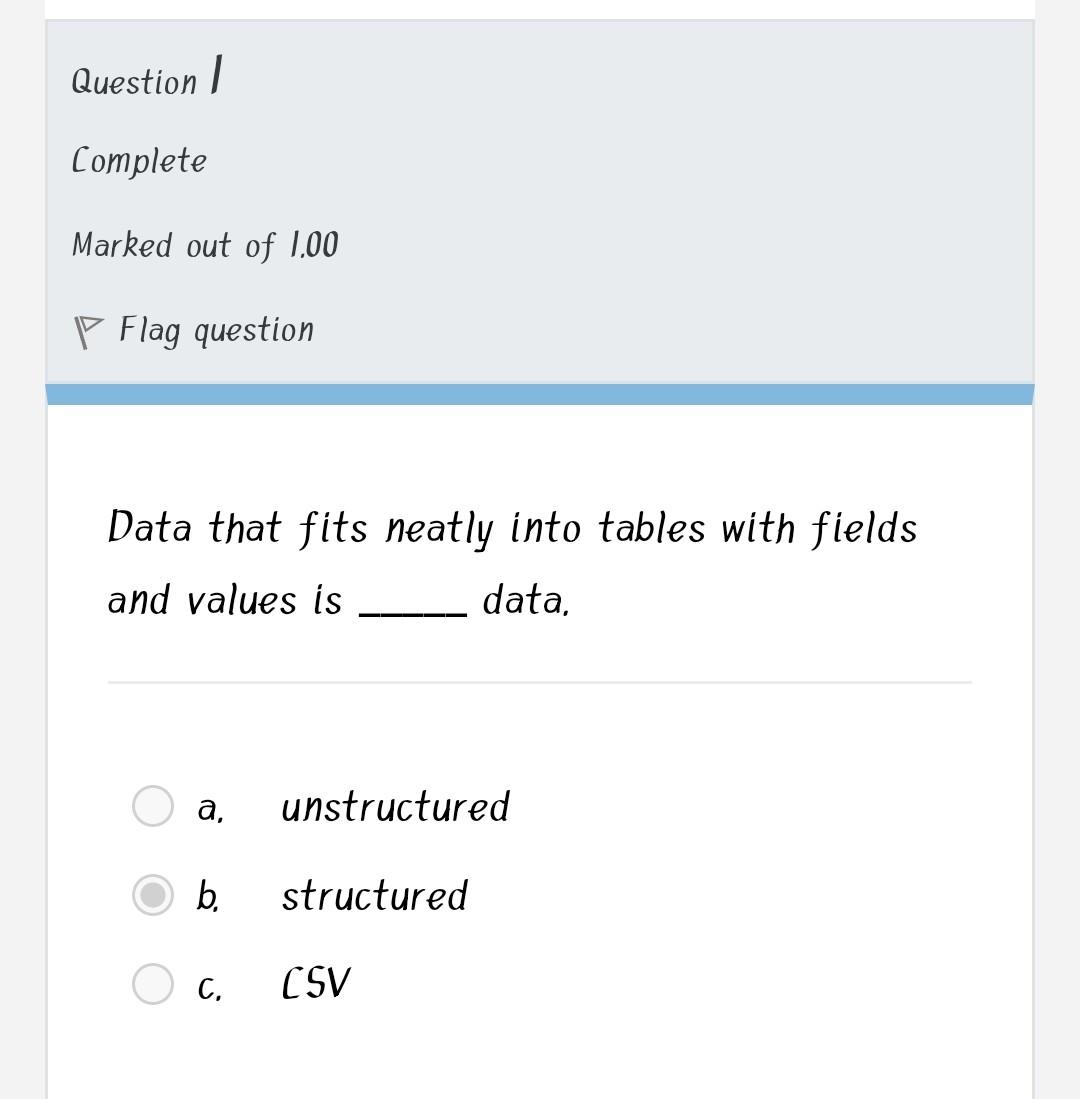The width and height of the screenshot is (1080, 1099).
Task: Click the answer text CSV
Action: click(315, 981)
